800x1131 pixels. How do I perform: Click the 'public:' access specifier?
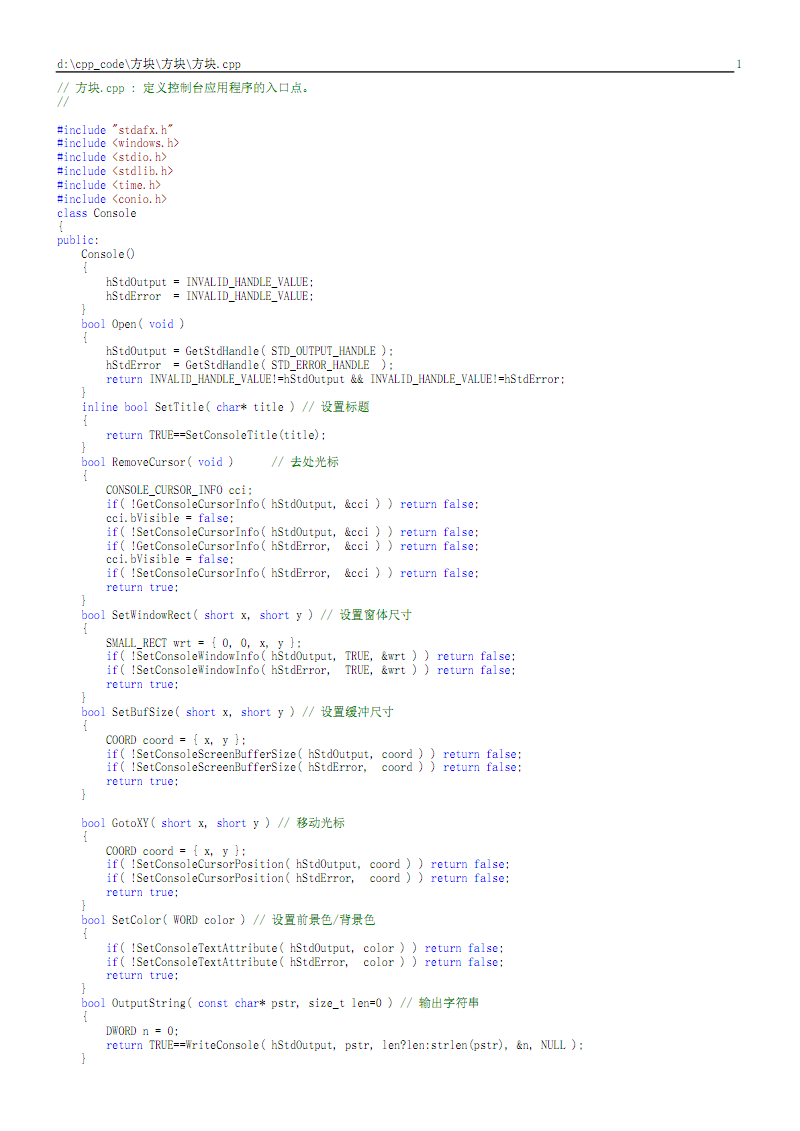[x=78, y=240]
